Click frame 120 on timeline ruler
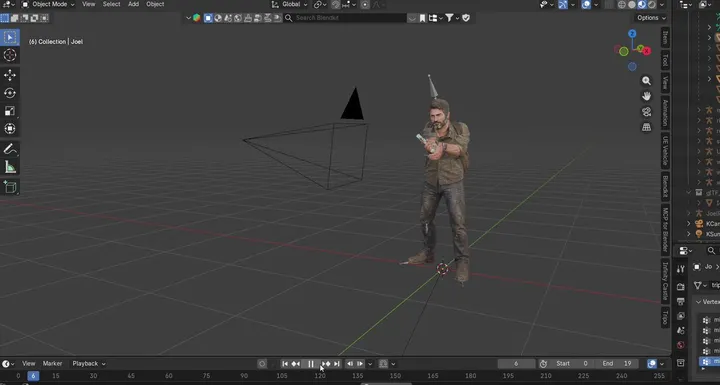 (320, 376)
